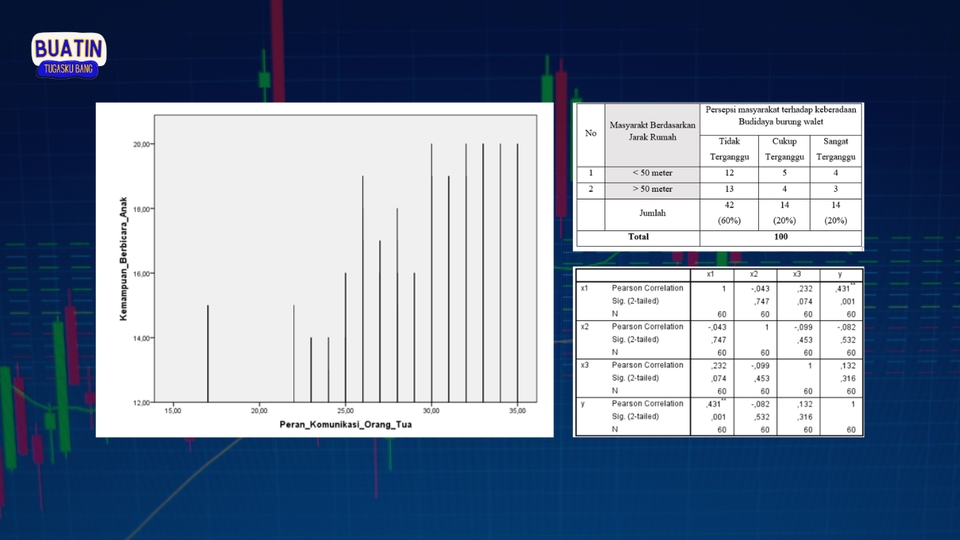Select the 'Sangat Terganggu' column header

coord(836,149)
